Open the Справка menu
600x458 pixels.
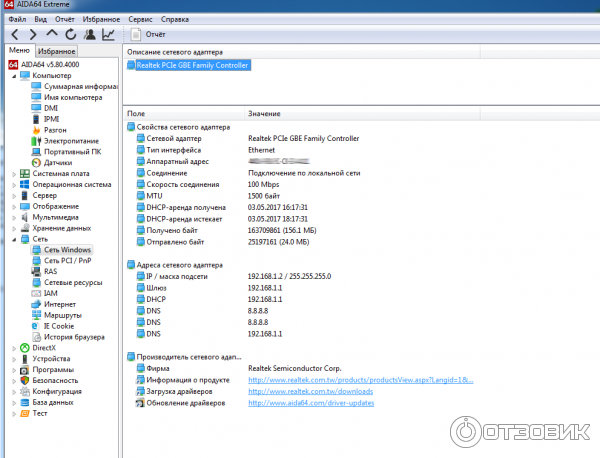[175, 19]
